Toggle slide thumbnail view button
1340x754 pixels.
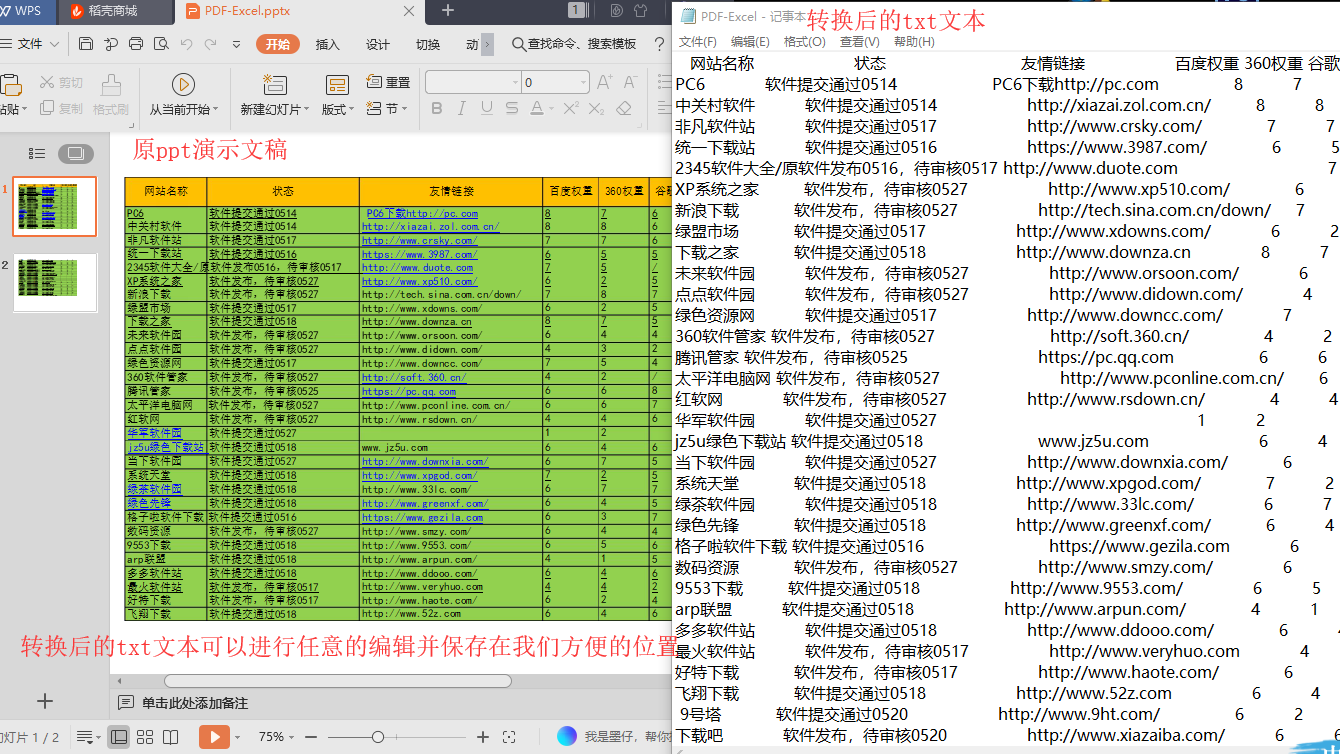pos(76,153)
